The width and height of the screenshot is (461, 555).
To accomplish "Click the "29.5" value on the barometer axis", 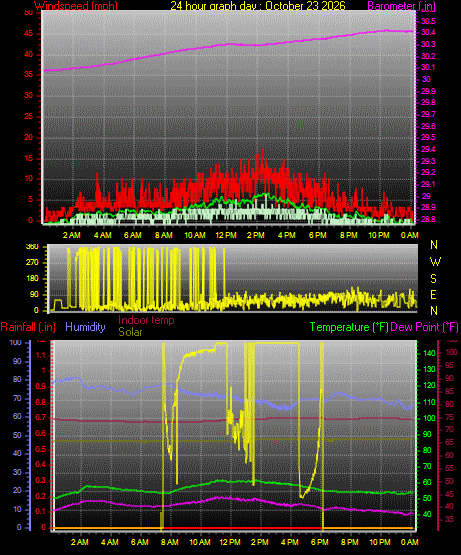I will coord(428,137).
